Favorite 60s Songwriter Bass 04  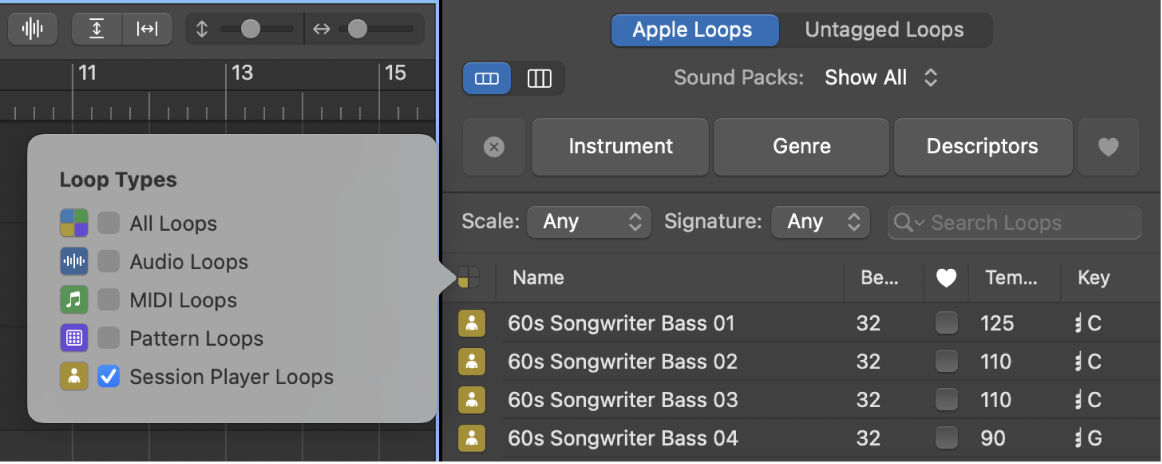coord(946,439)
